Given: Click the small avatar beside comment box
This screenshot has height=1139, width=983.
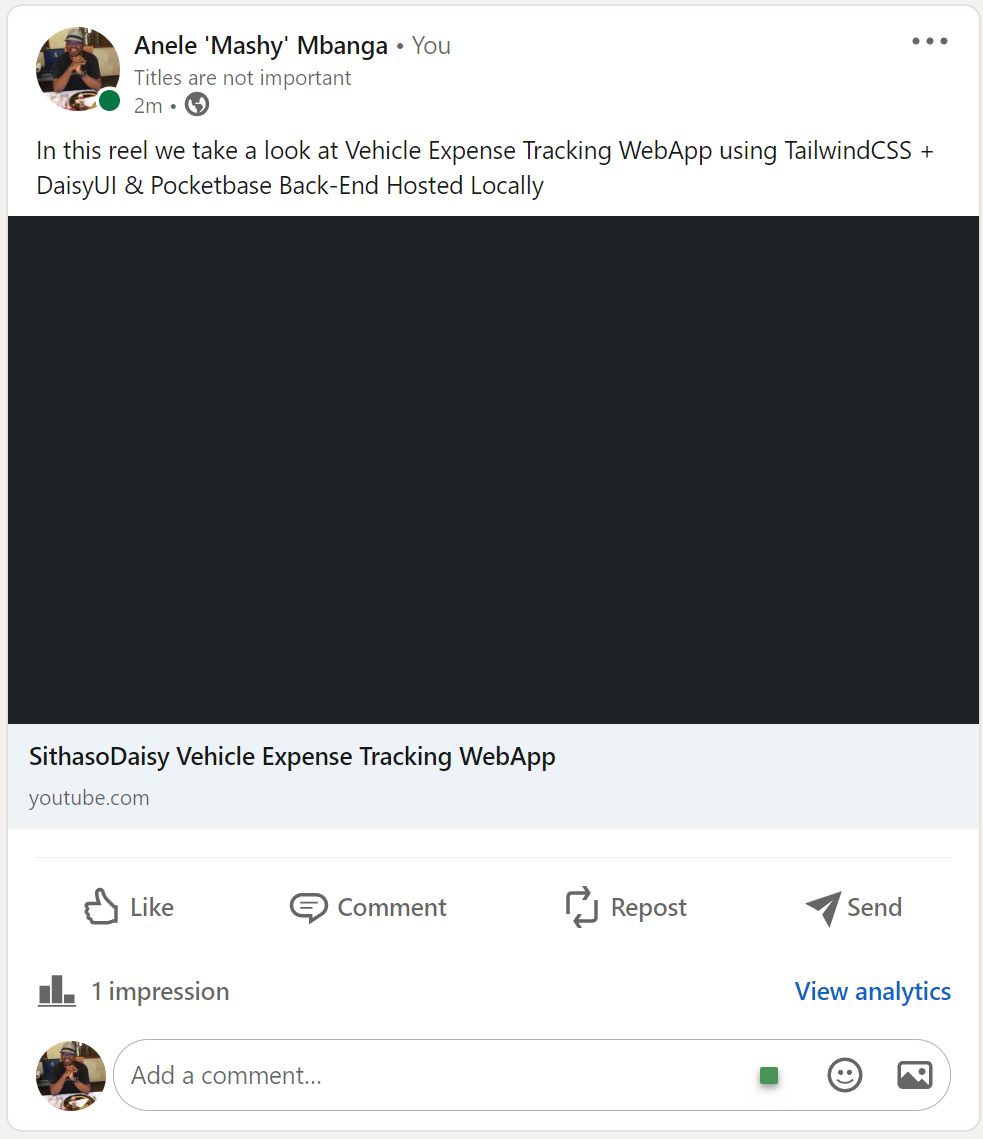Looking at the screenshot, I should point(71,1075).
